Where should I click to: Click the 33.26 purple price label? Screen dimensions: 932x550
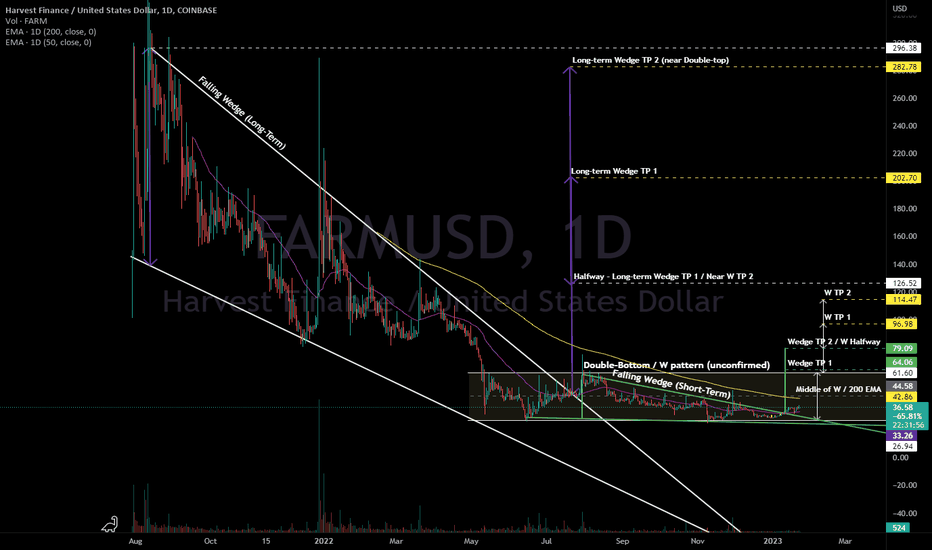coord(903,436)
